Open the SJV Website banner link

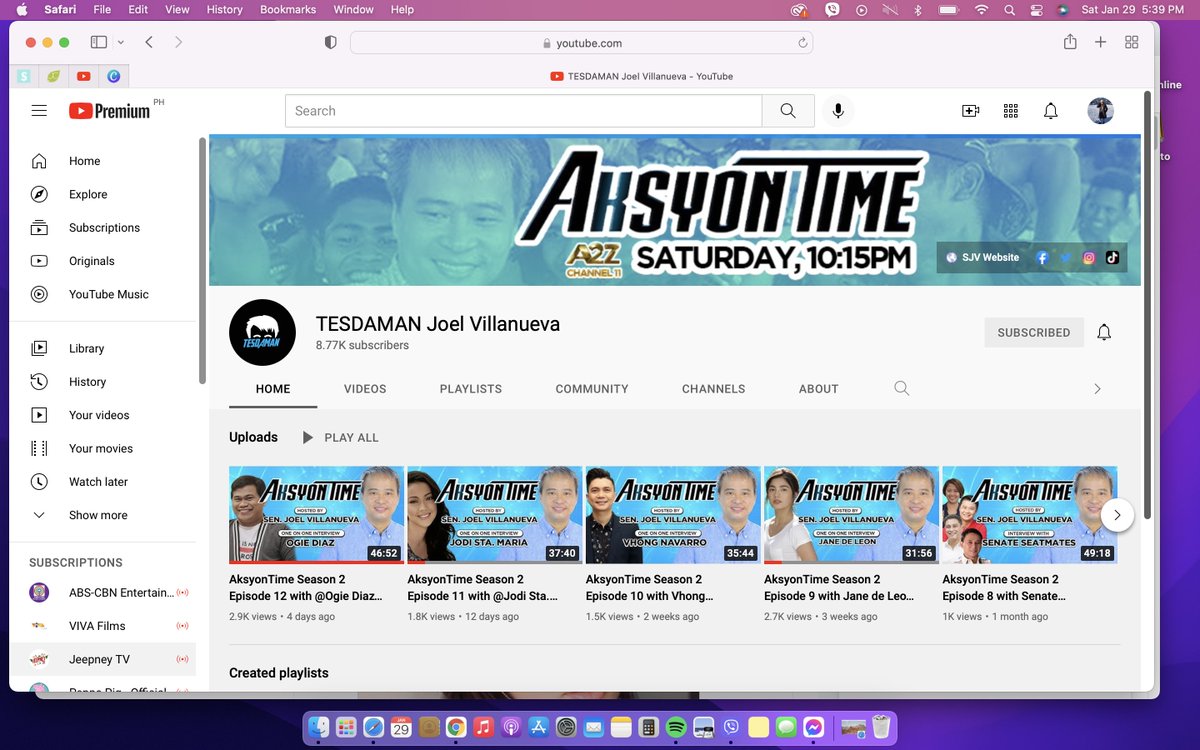click(x=983, y=257)
